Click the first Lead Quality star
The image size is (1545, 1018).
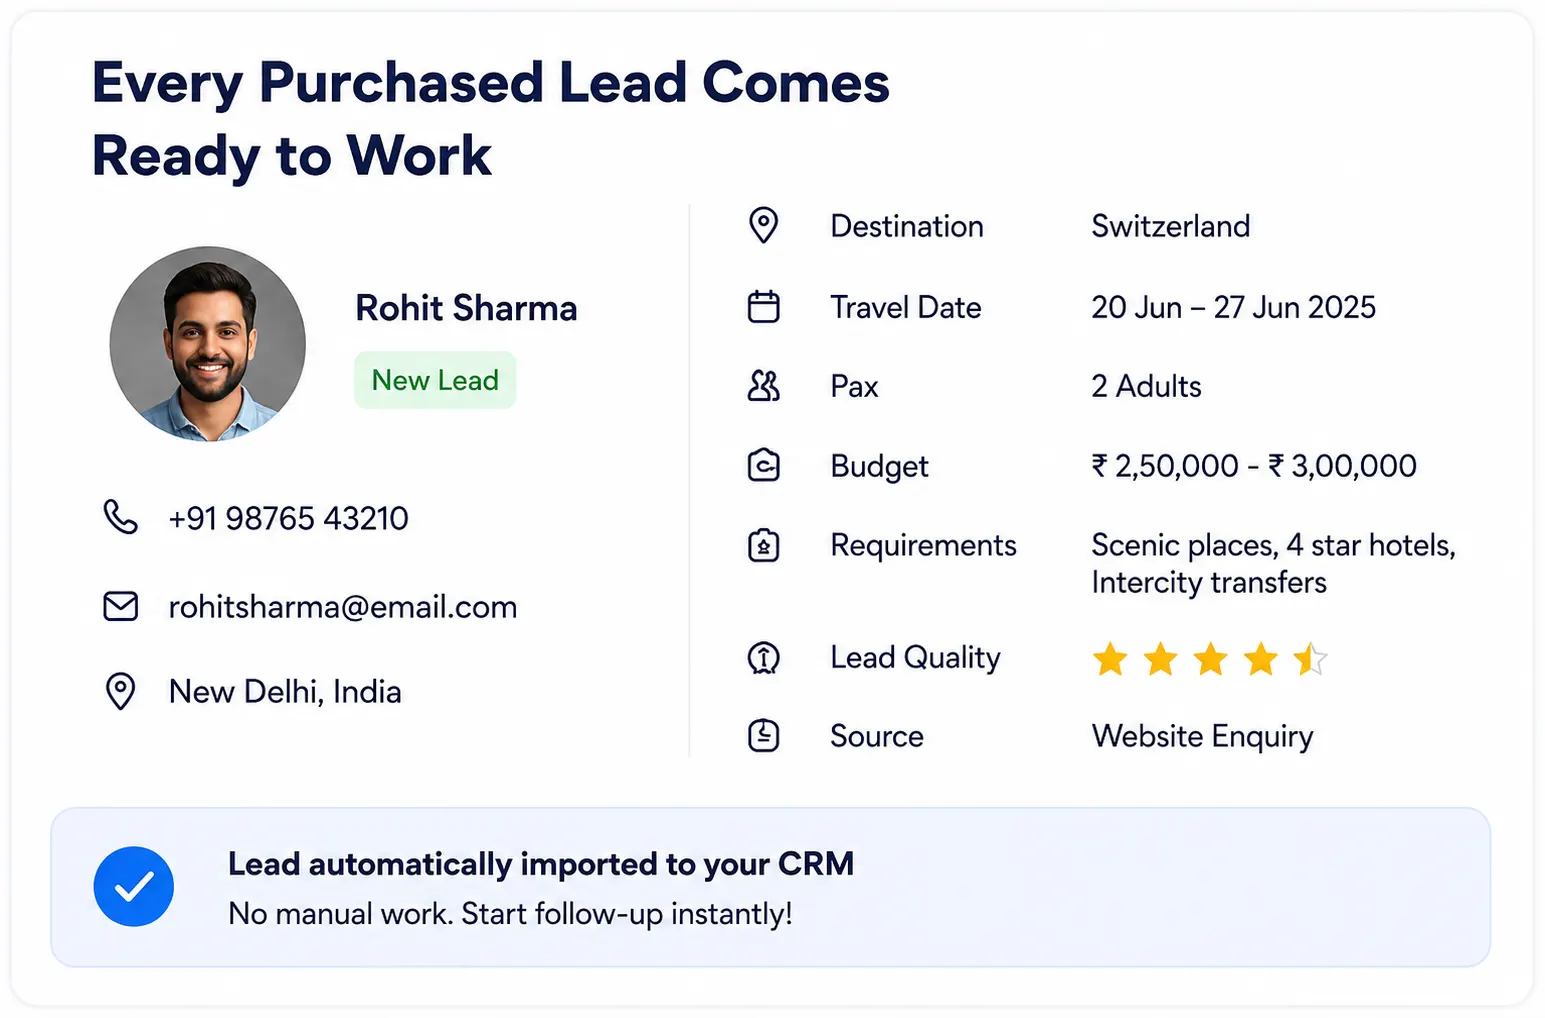click(1110, 659)
